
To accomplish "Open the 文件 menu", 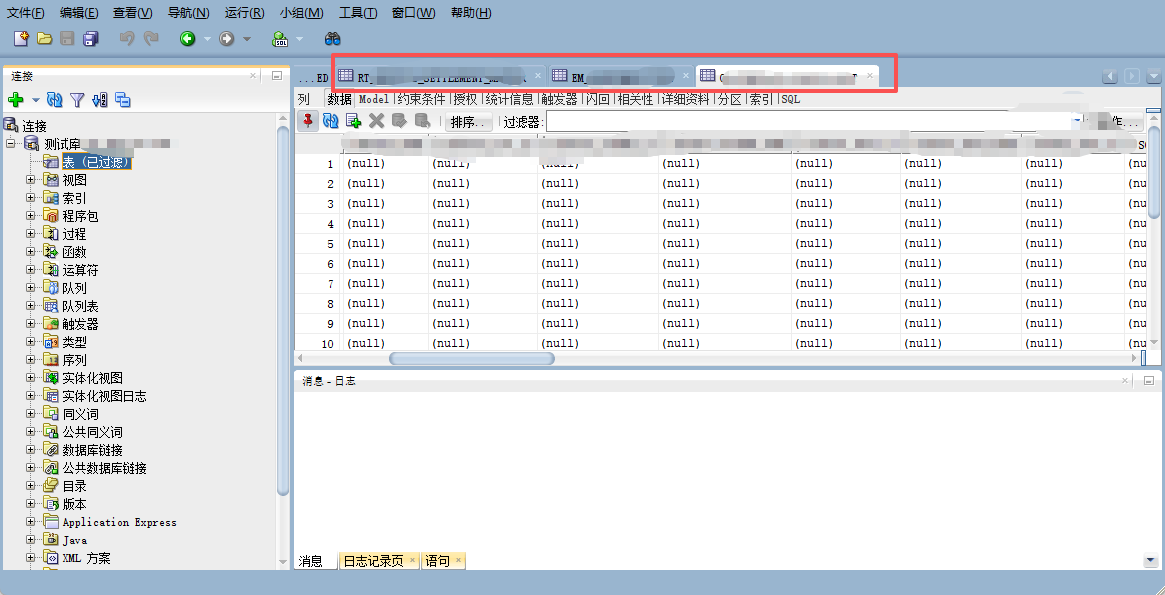I will (26, 13).
